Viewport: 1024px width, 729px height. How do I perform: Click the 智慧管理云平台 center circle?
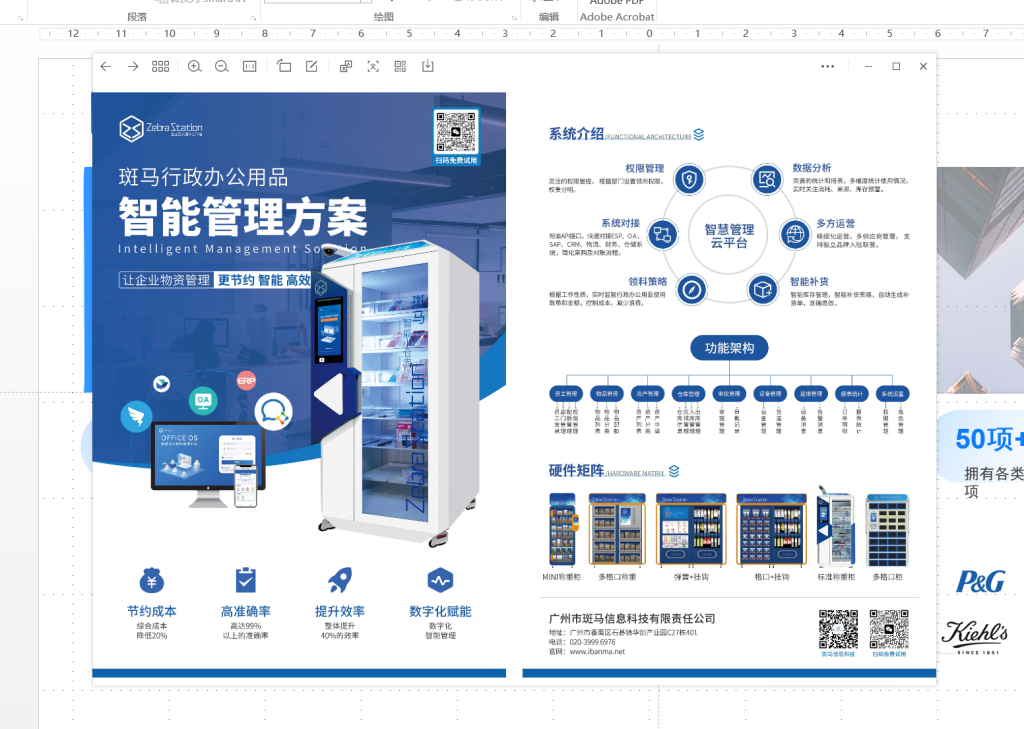[x=729, y=236]
